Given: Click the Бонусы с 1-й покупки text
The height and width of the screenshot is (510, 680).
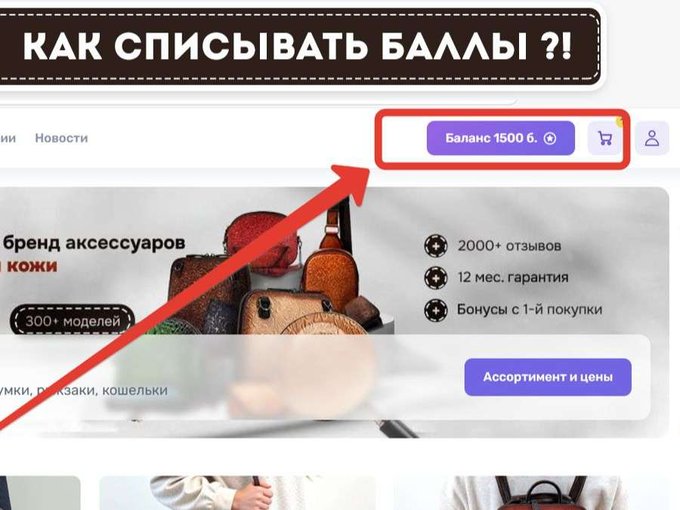Looking at the screenshot, I should (530, 310).
